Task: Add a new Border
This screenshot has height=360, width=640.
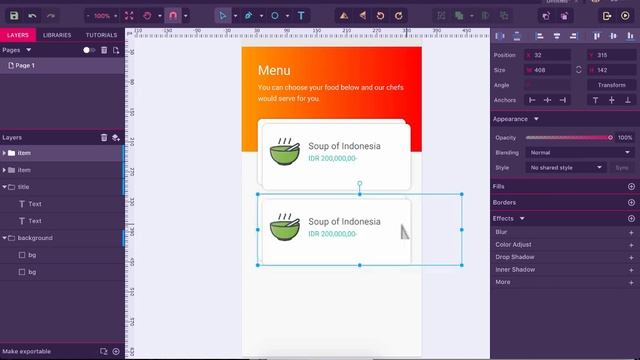Action: tap(631, 202)
